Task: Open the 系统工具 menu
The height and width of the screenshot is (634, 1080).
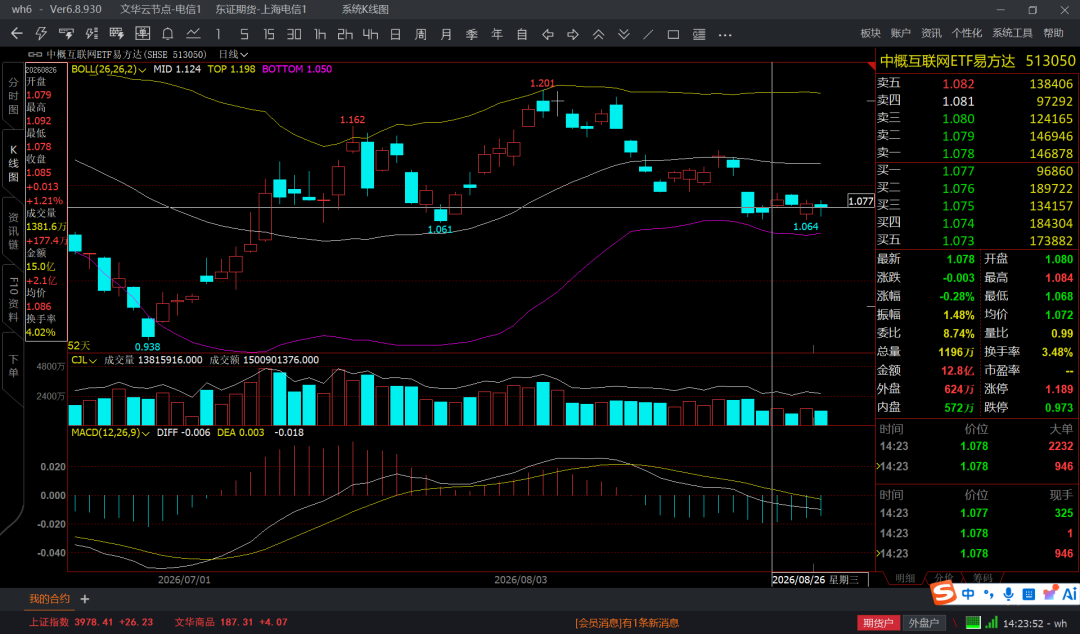Action: tap(1012, 33)
